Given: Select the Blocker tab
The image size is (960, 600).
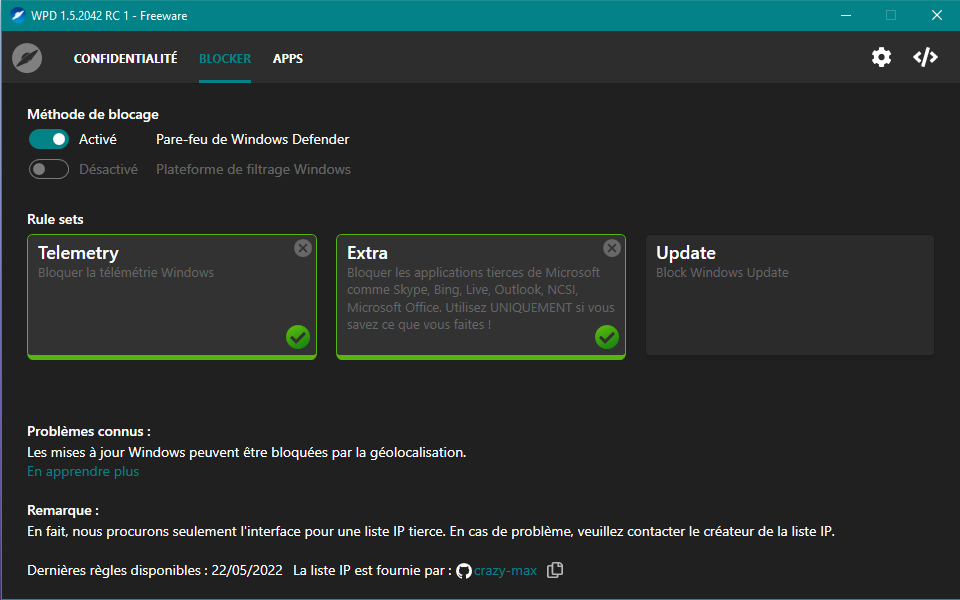Looking at the screenshot, I should pos(225,58).
